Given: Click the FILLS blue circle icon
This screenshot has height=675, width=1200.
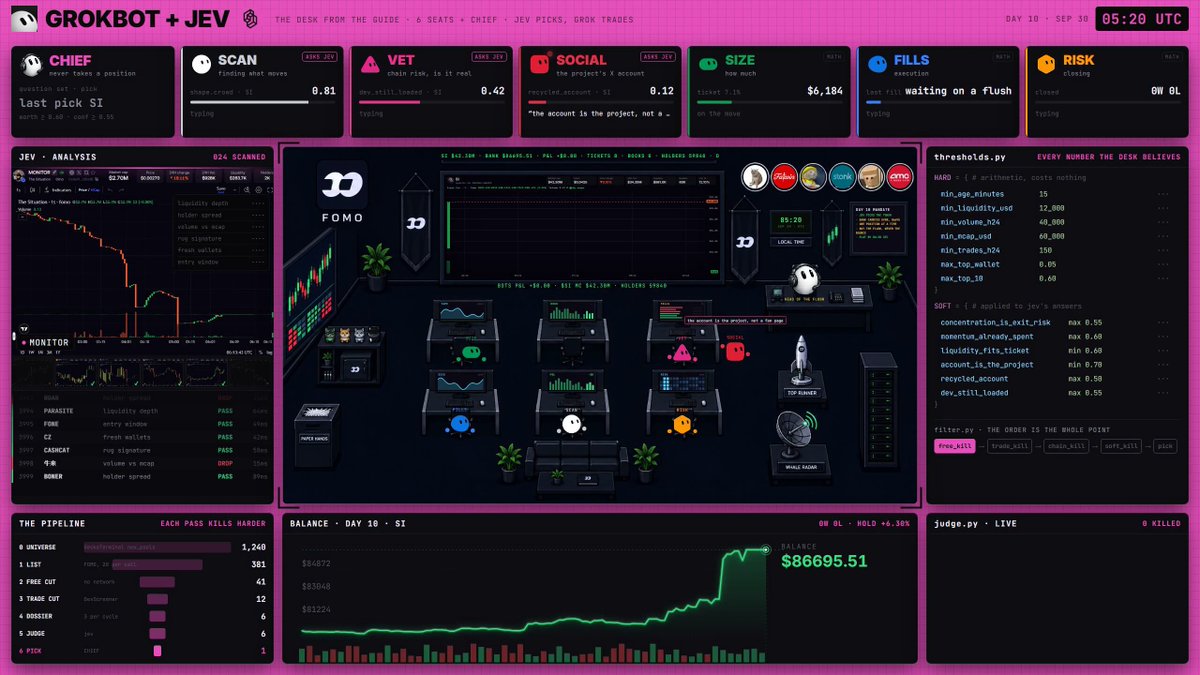Looking at the screenshot, I should [877, 64].
